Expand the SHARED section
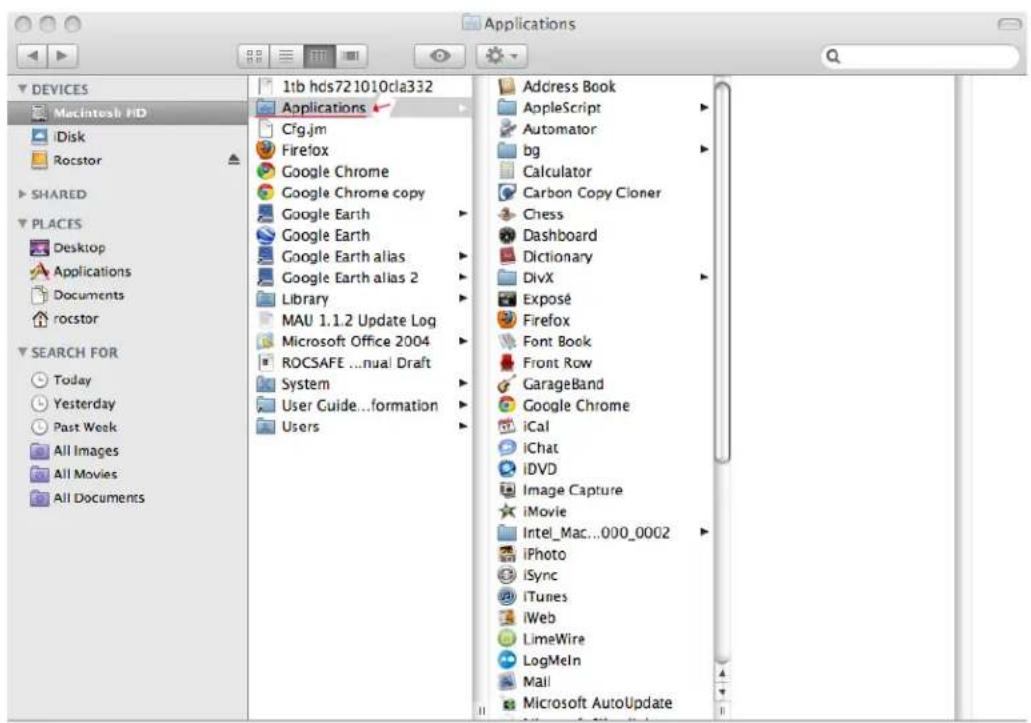 point(23,194)
